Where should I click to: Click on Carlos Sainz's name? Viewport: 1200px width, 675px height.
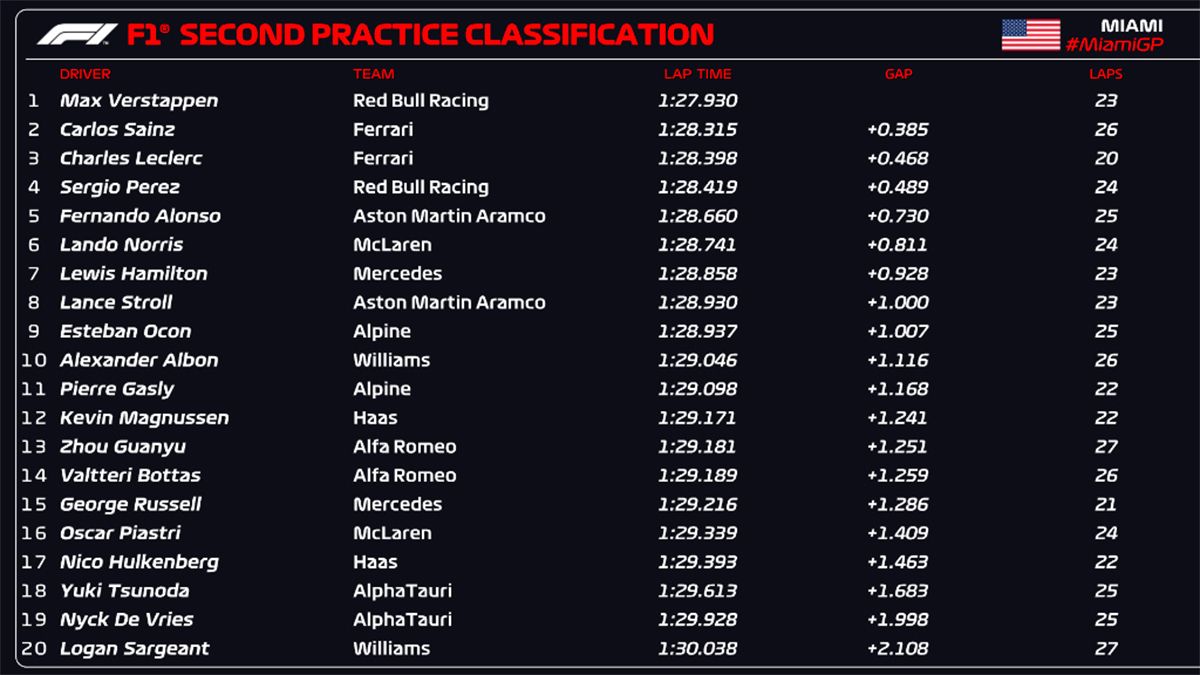coord(117,130)
